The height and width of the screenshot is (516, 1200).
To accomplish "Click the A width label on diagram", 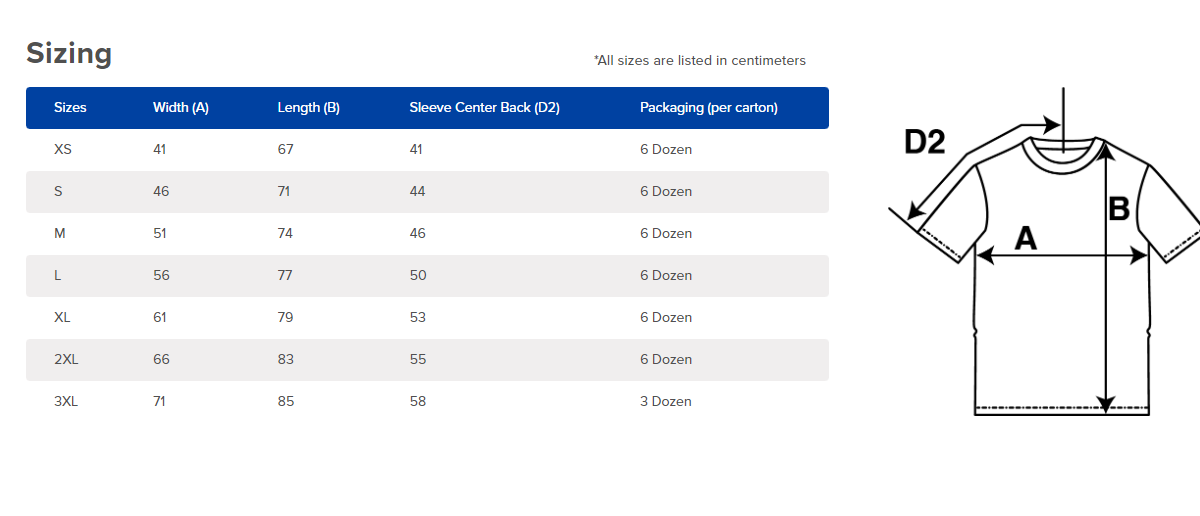I will [1026, 238].
